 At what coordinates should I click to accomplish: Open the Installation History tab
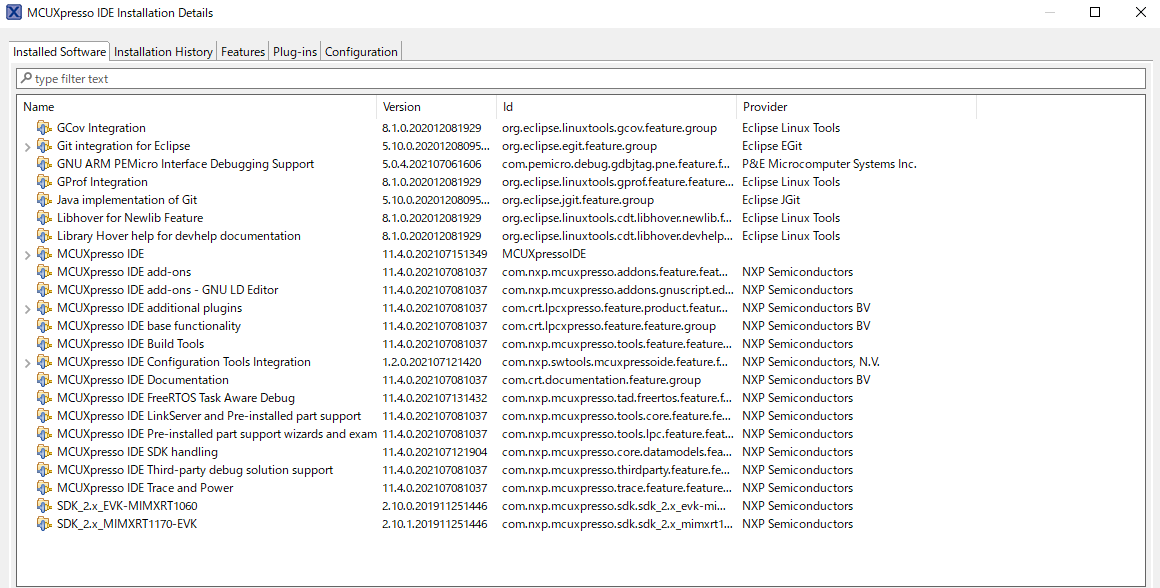(163, 51)
